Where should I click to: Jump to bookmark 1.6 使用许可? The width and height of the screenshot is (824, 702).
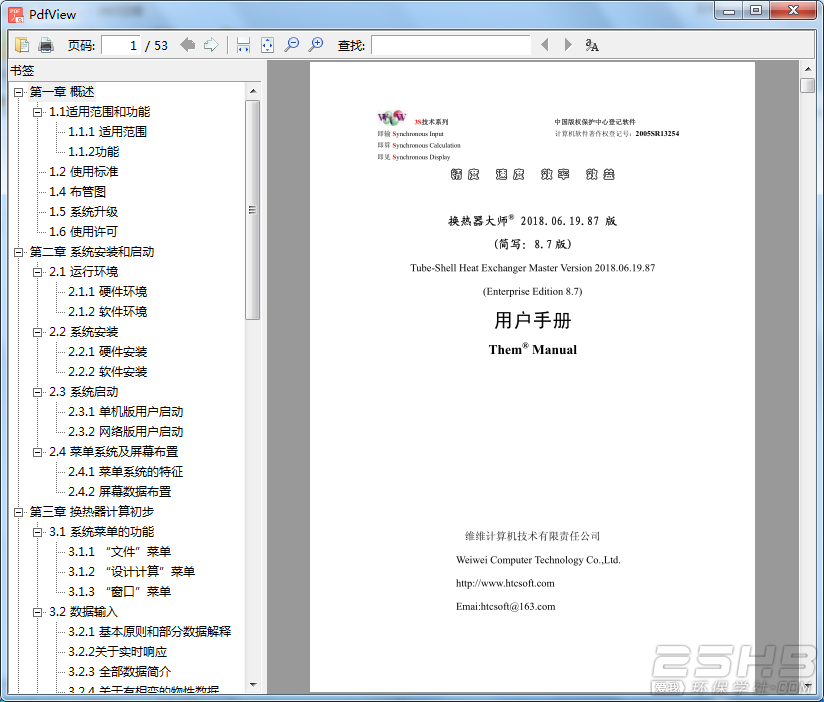pyautogui.click(x=84, y=232)
